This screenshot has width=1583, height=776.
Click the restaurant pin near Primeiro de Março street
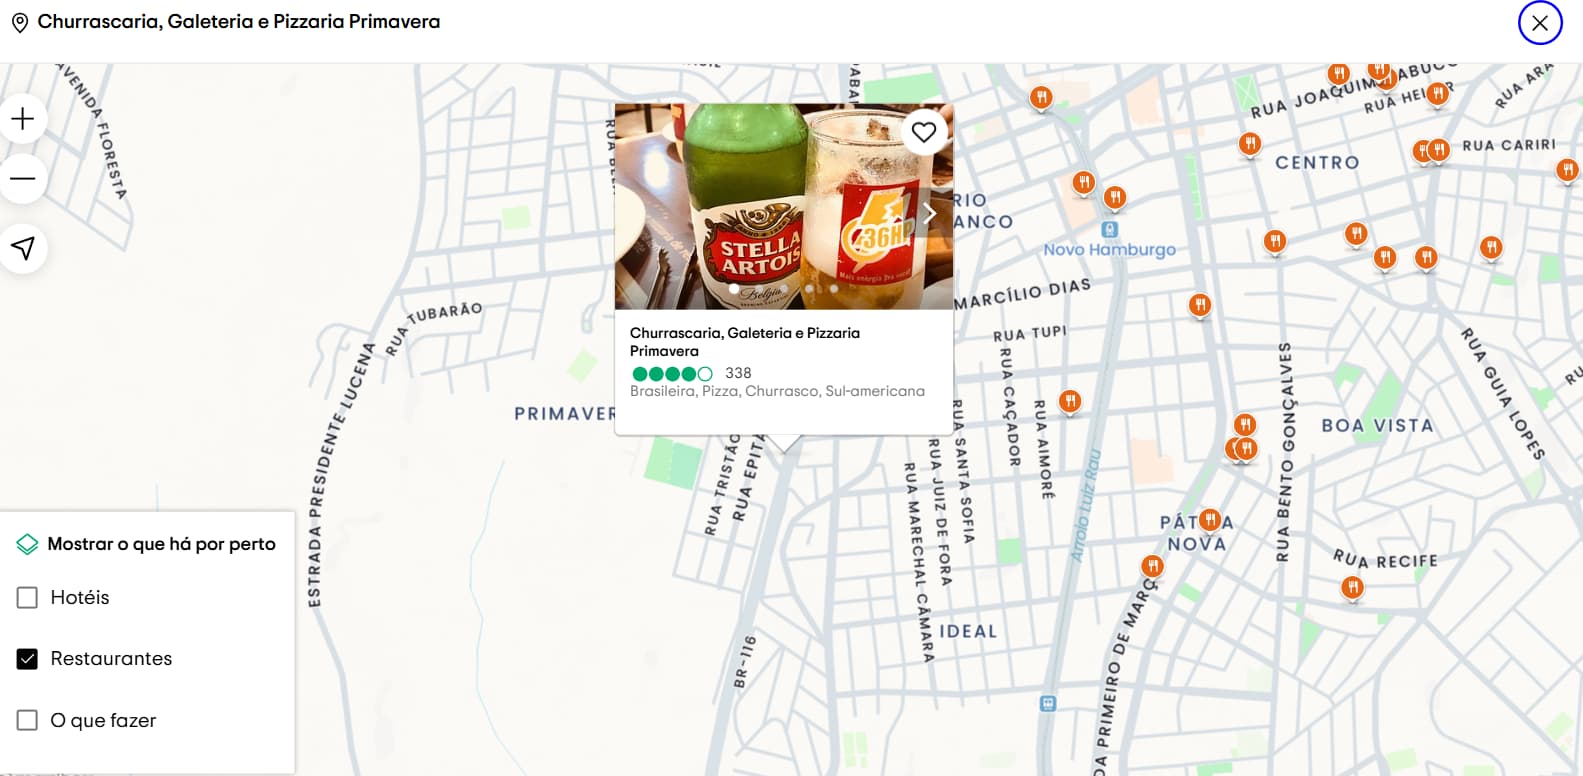click(x=1153, y=566)
